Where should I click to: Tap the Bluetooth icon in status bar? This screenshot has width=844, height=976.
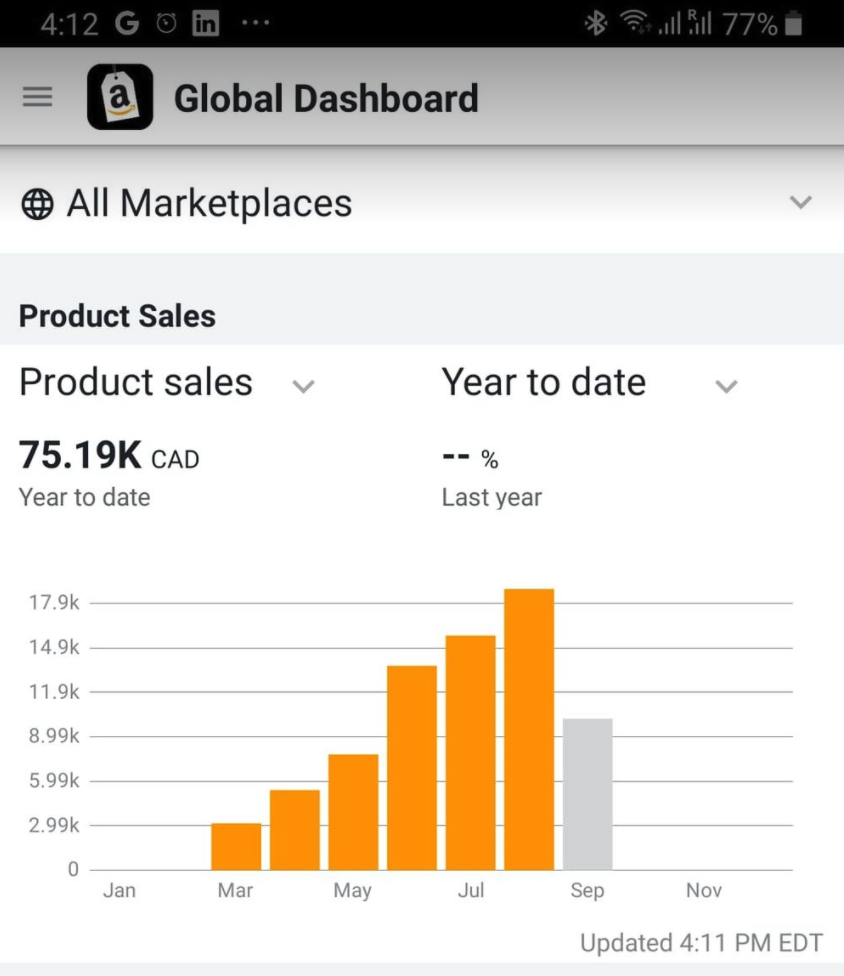[x=596, y=24]
